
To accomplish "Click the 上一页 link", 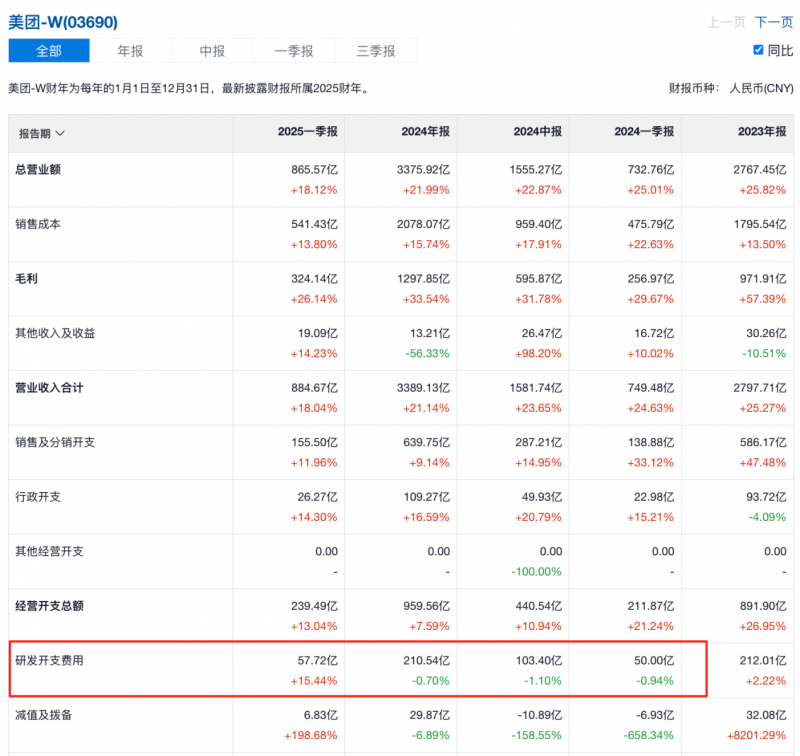I will (727, 22).
